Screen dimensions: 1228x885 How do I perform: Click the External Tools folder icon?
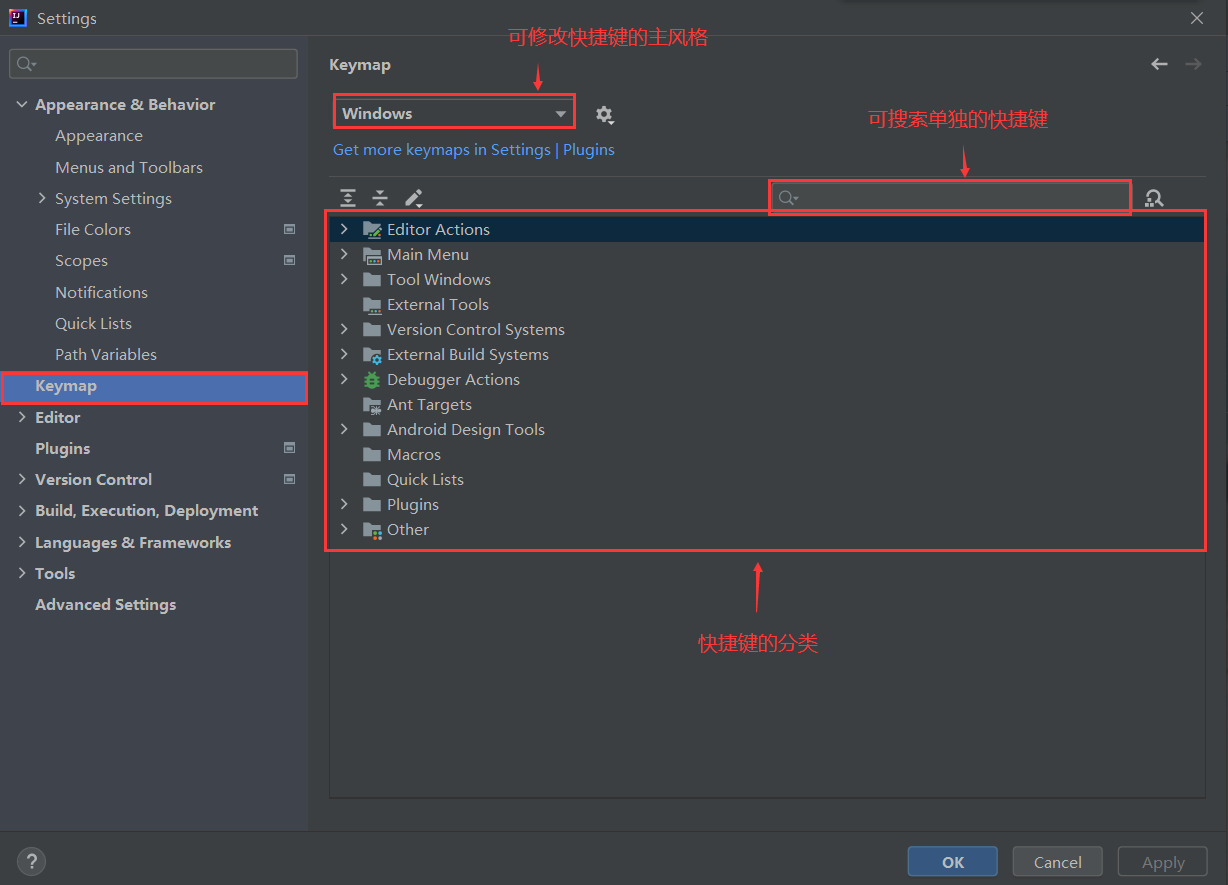click(372, 304)
